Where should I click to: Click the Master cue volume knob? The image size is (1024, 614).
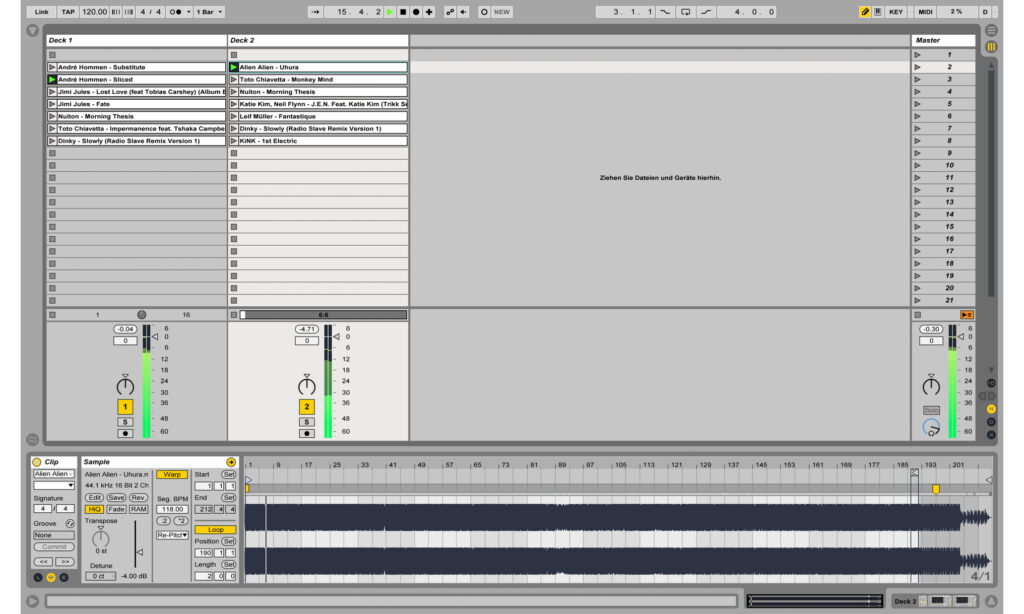pyautogui.click(x=931, y=428)
